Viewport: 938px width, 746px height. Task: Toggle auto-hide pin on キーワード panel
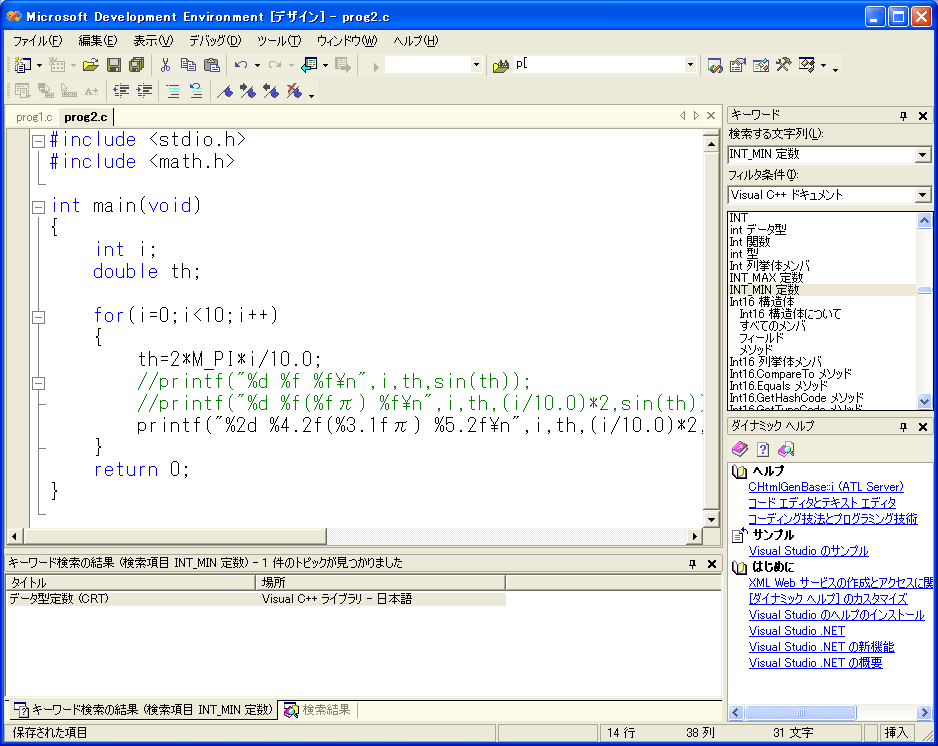tap(903, 115)
